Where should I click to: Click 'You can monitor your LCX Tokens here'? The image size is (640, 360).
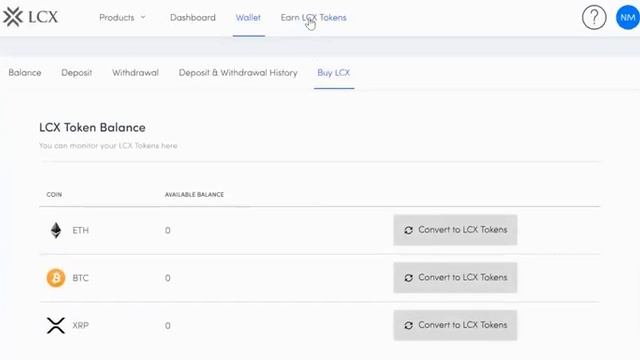coord(108,146)
